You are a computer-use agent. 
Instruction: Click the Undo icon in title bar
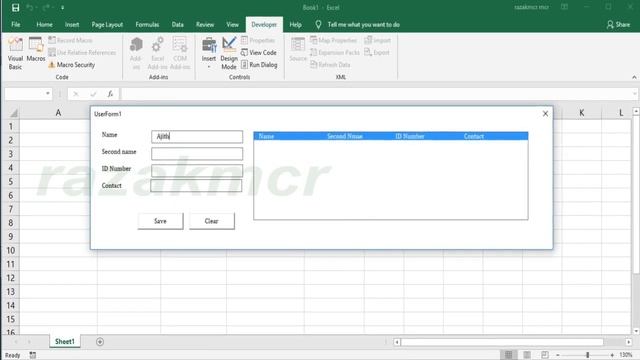pyautogui.click(x=30, y=8)
